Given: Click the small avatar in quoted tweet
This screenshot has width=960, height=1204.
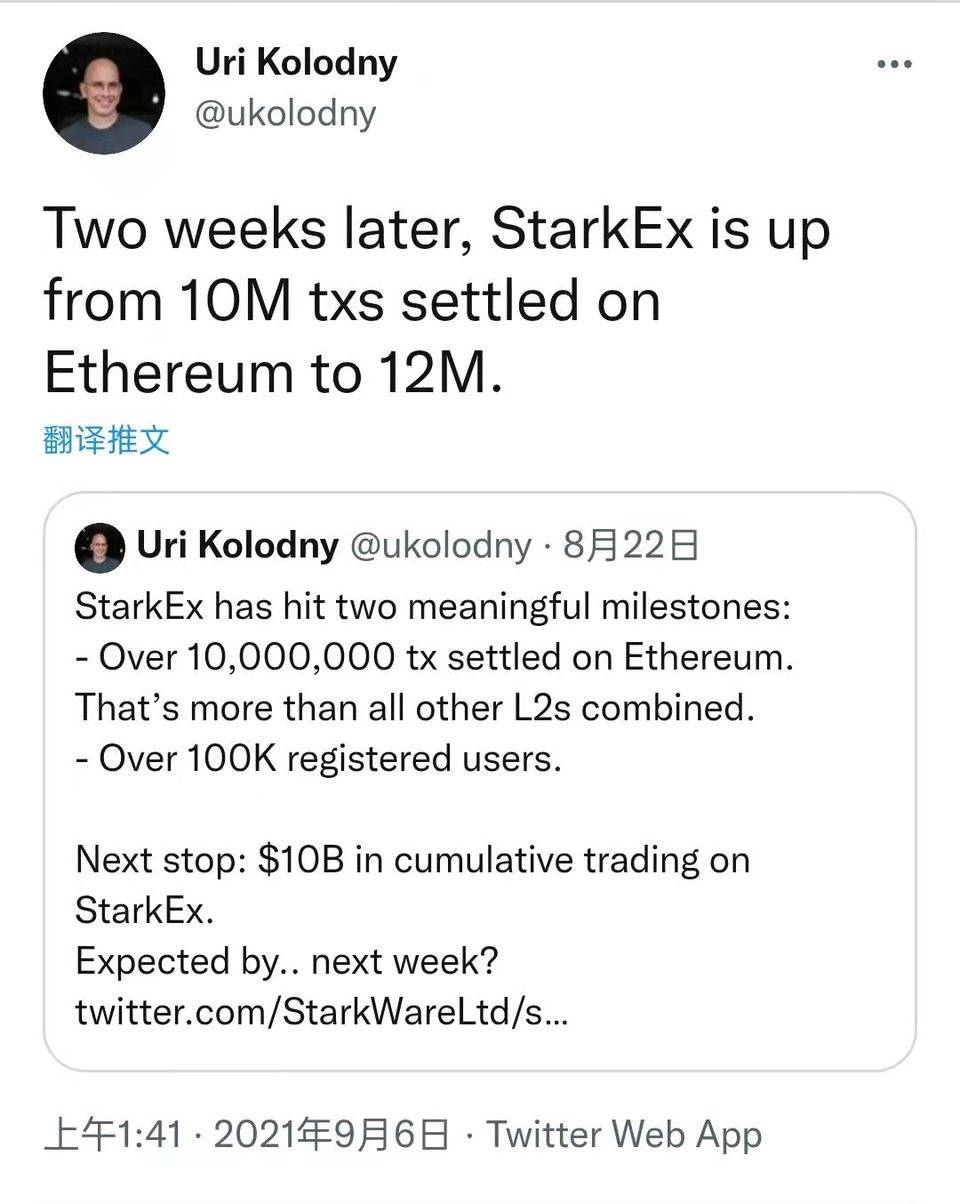Looking at the screenshot, I should point(100,547).
